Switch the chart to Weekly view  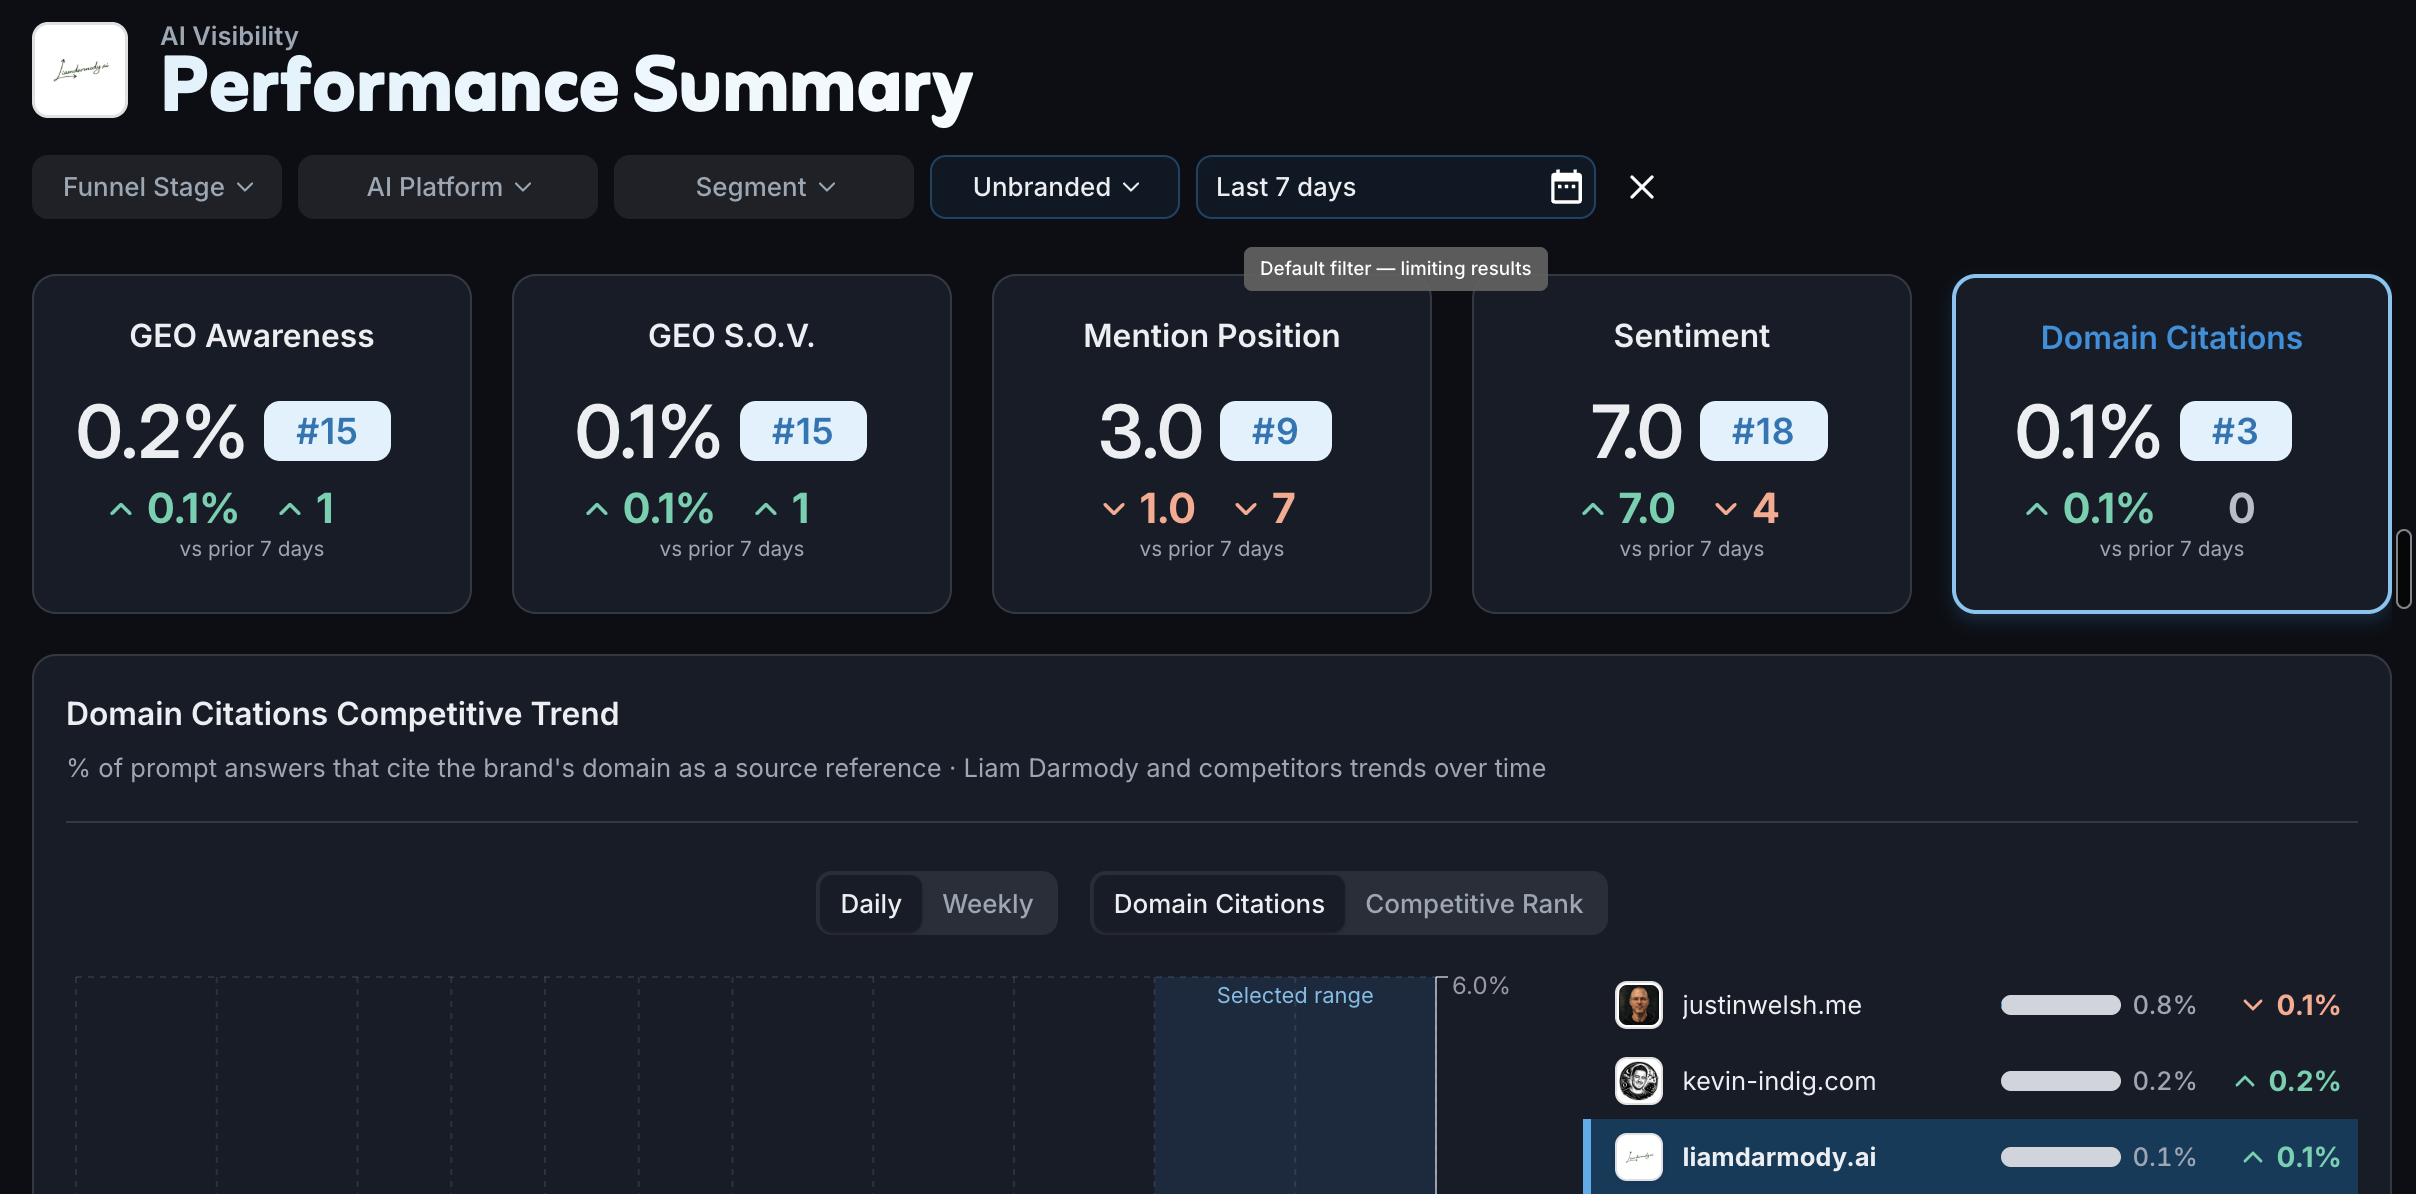point(988,904)
